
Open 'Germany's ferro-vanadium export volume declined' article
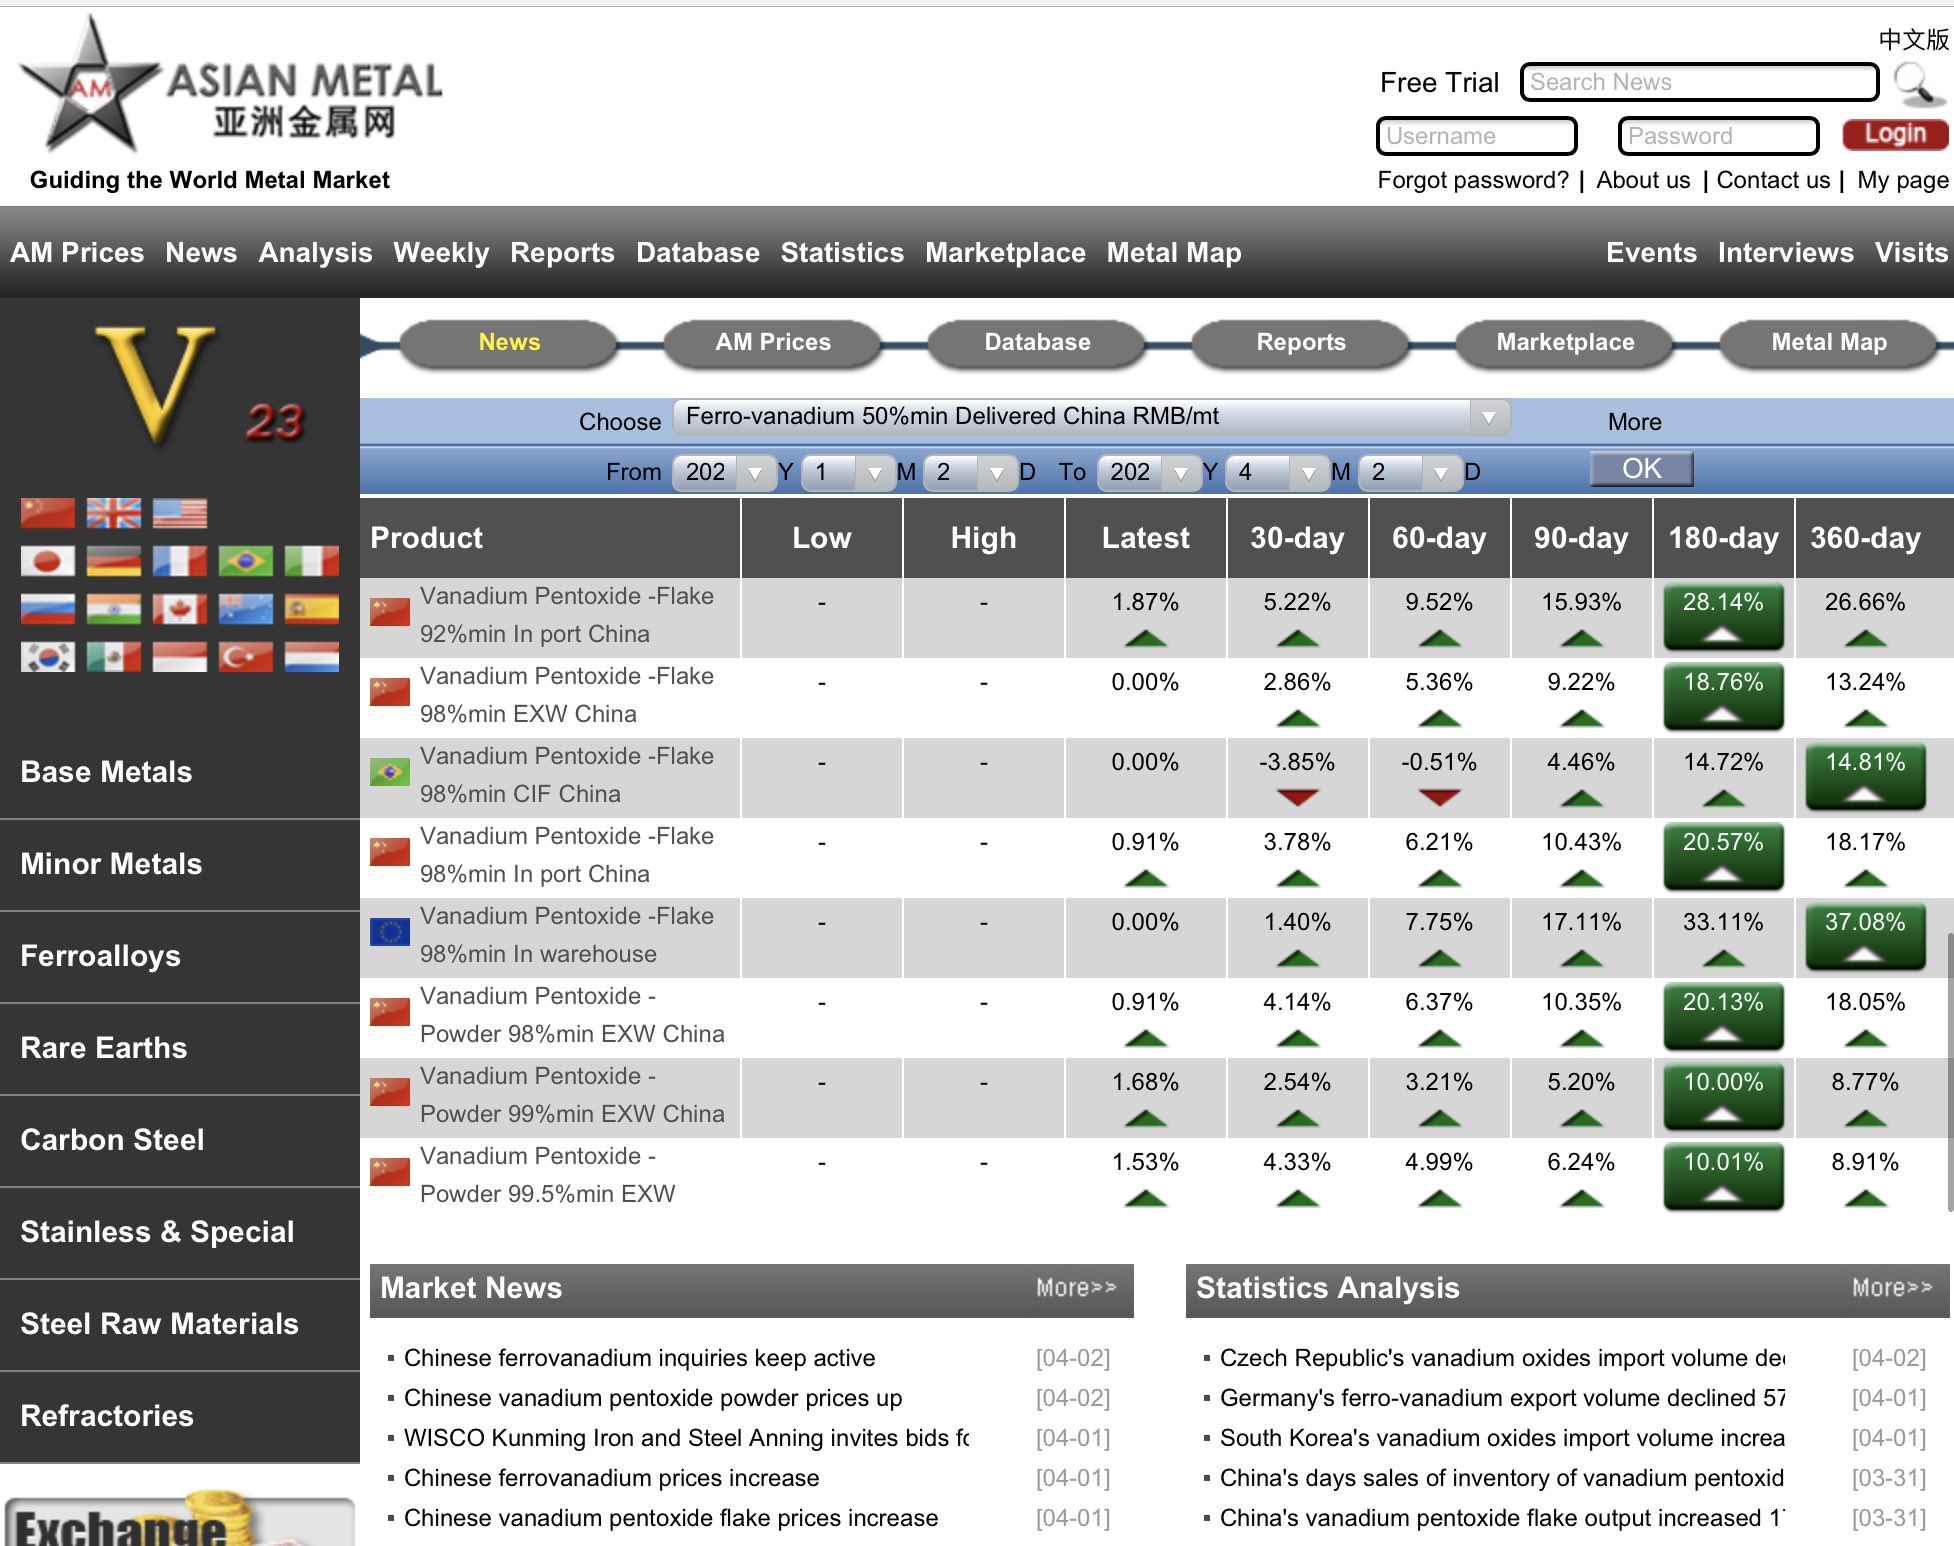(1503, 1398)
